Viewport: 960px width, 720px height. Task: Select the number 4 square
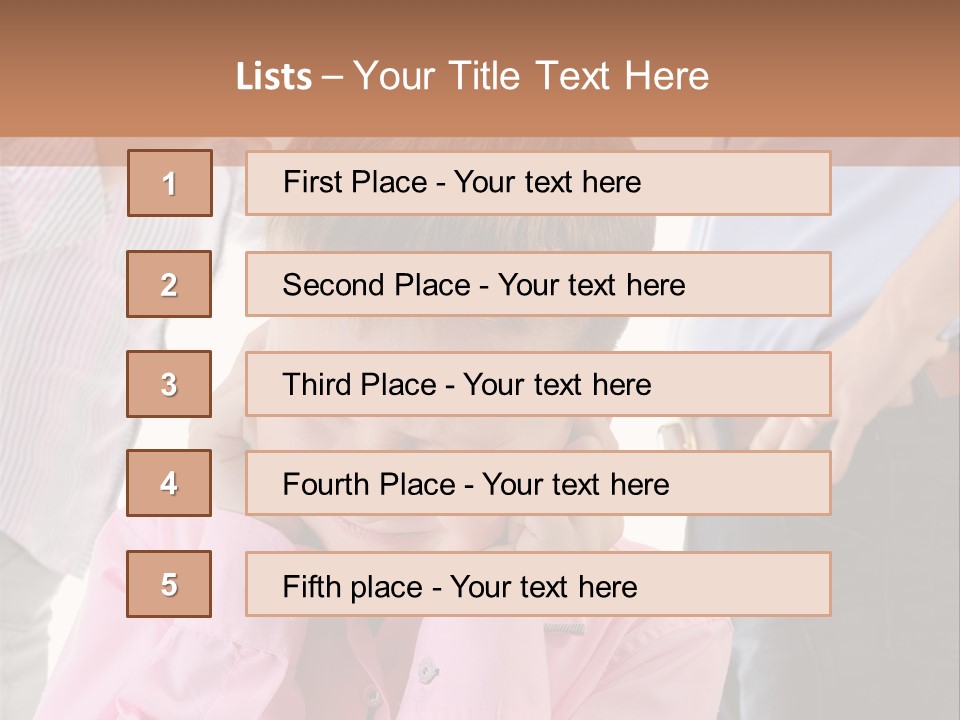pyautogui.click(x=169, y=483)
